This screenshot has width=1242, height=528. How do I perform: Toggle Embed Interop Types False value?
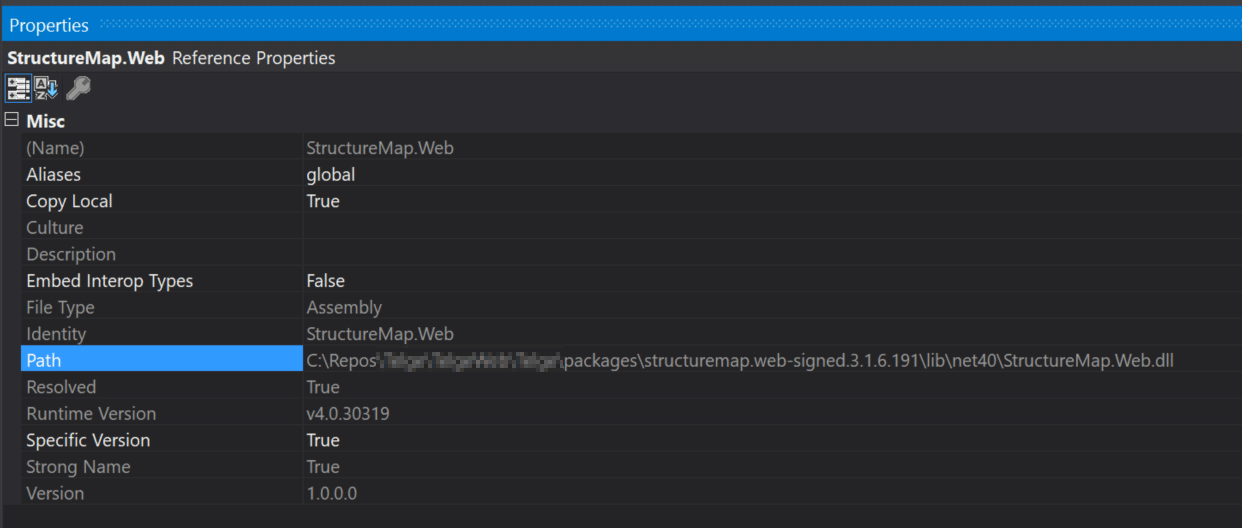pyautogui.click(x=325, y=281)
